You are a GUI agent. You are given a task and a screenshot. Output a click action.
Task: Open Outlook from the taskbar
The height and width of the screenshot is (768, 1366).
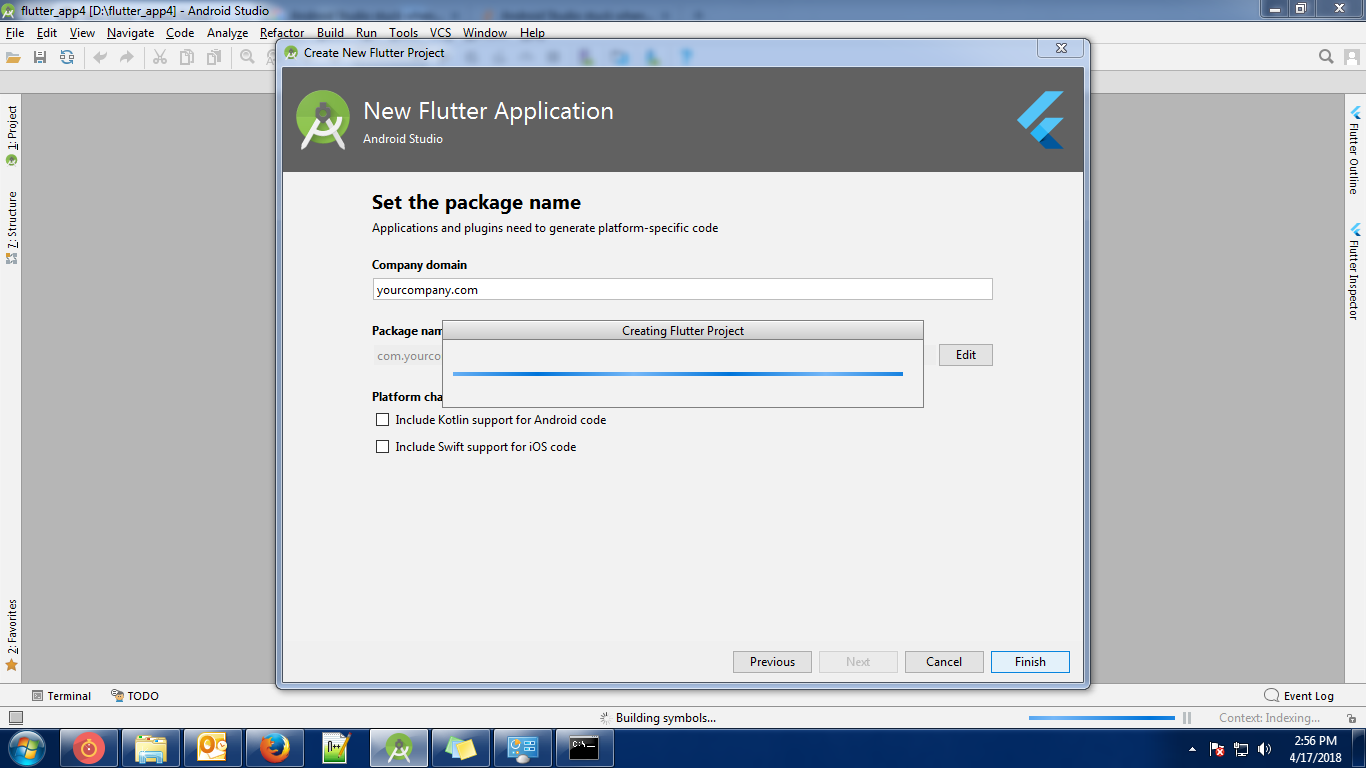click(213, 748)
